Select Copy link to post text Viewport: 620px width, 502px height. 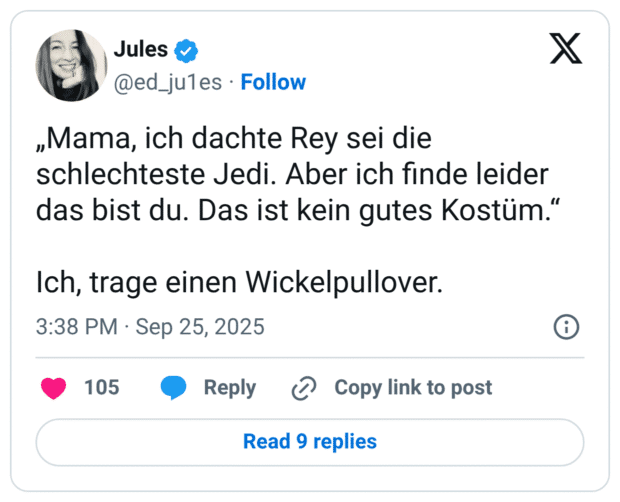[x=413, y=388]
